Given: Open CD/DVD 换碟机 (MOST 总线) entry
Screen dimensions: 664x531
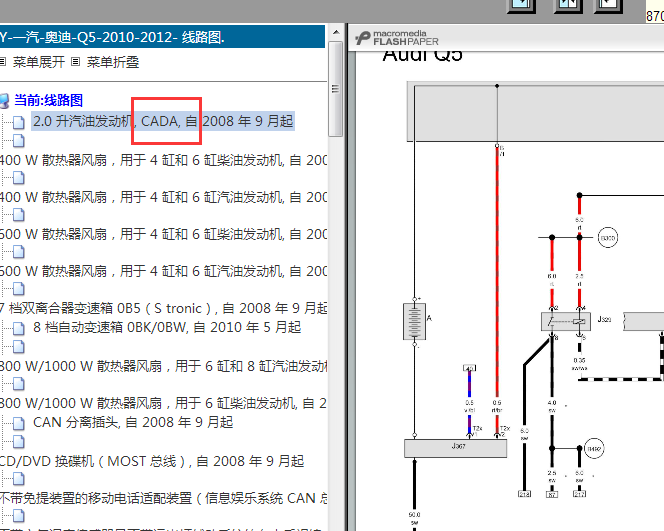Looking at the screenshot, I should [152, 461].
